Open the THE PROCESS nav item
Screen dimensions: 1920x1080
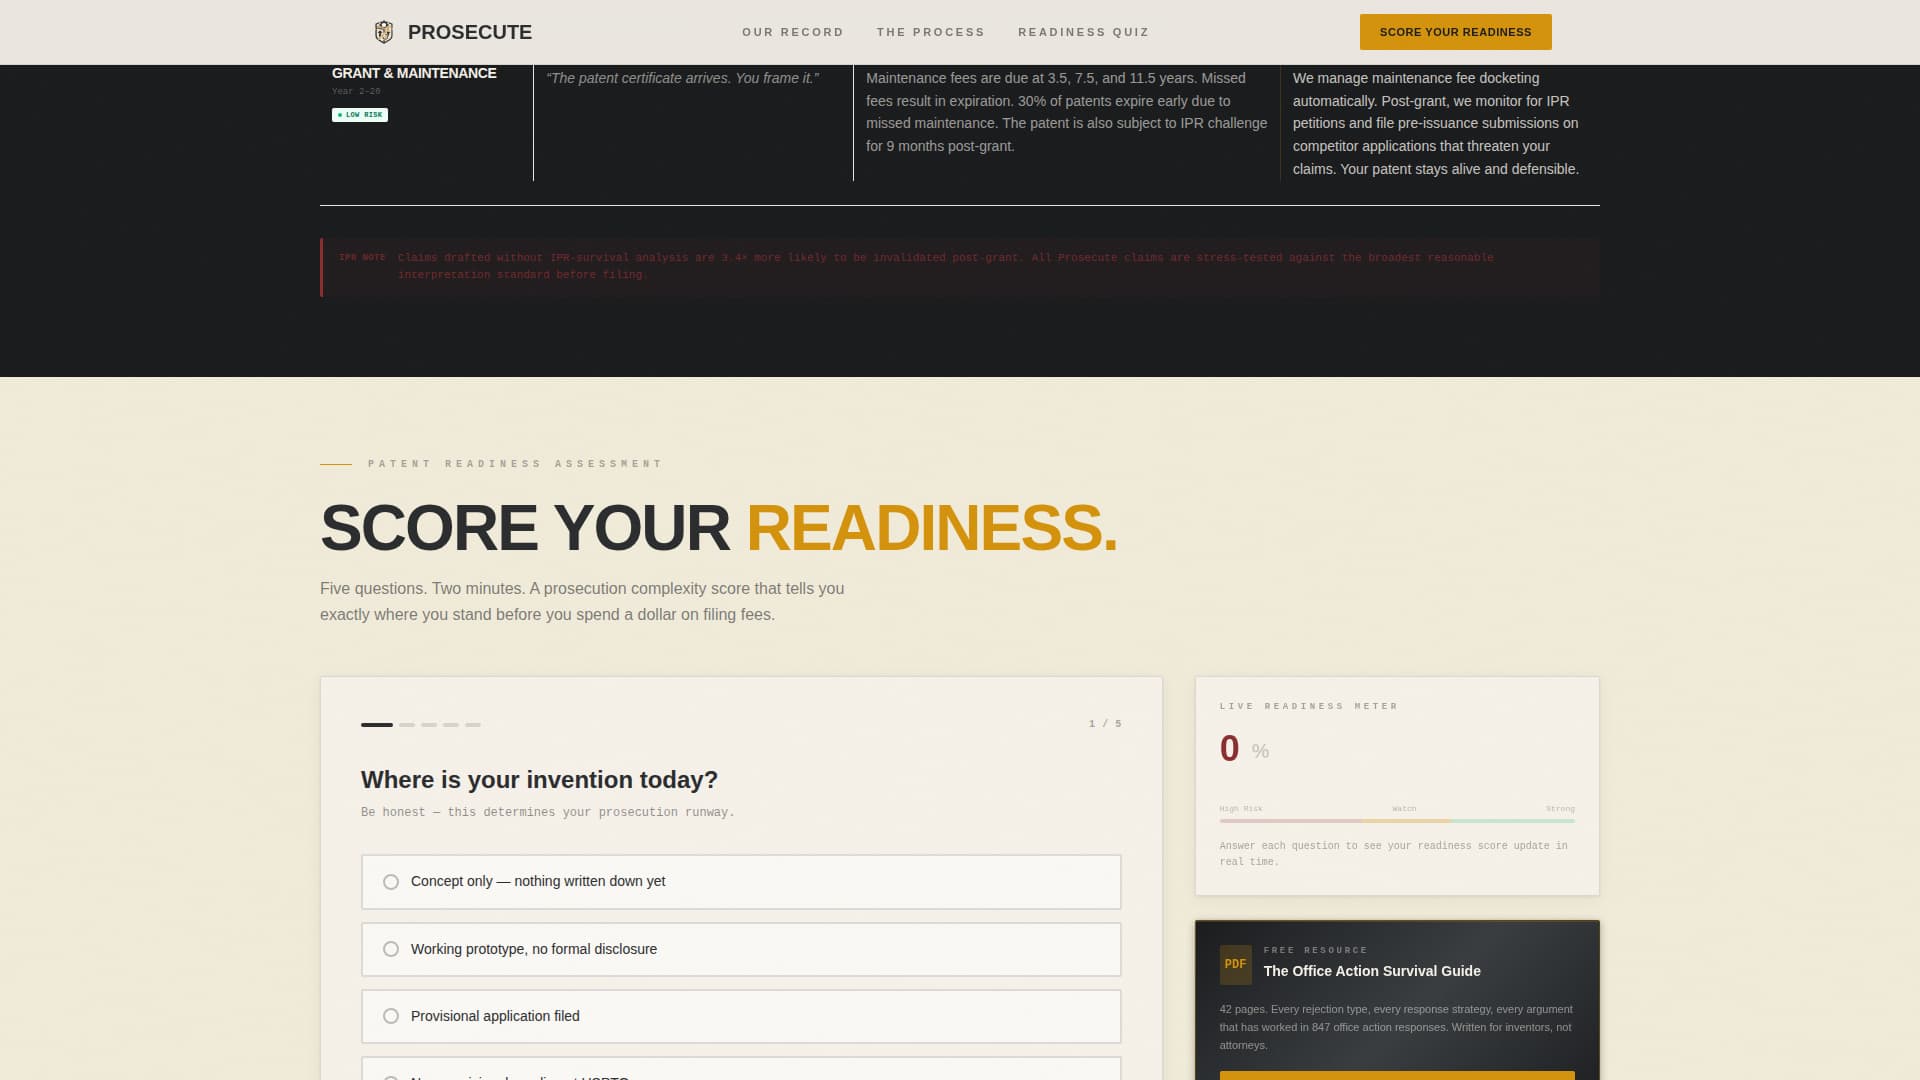(930, 31)
